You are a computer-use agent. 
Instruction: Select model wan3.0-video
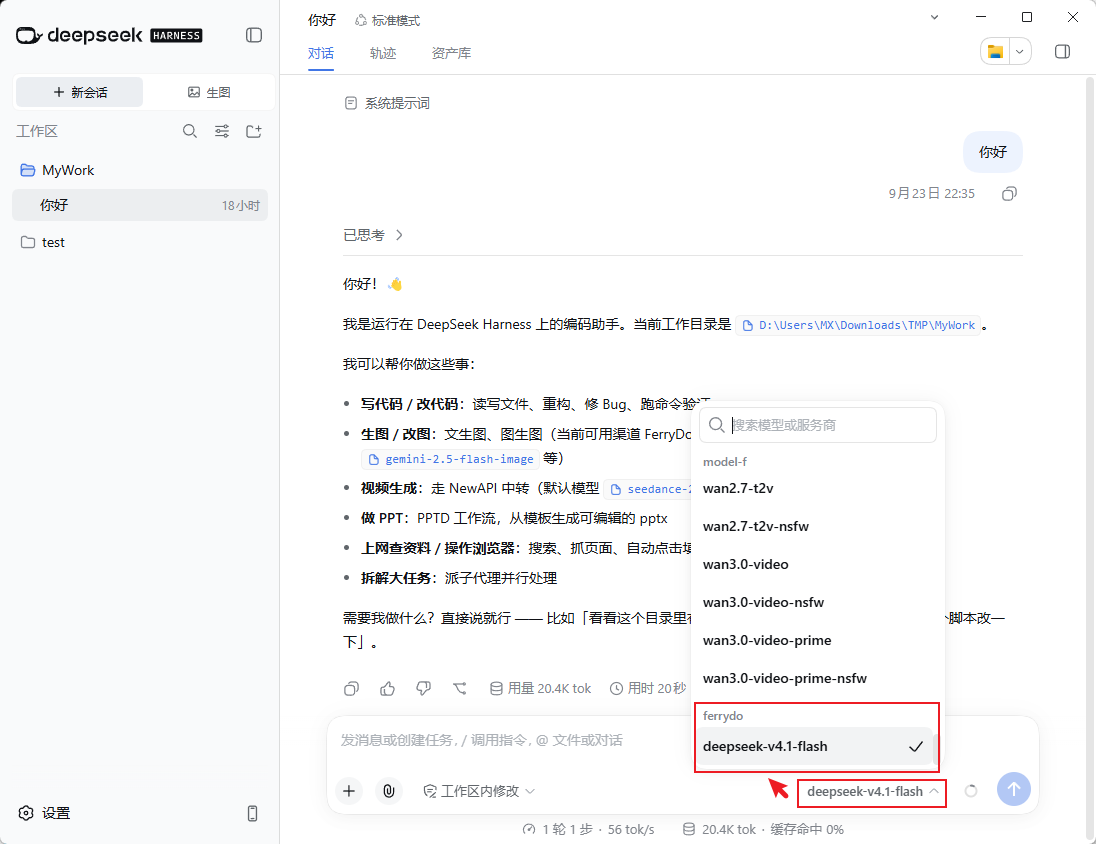tap(818, 564)
